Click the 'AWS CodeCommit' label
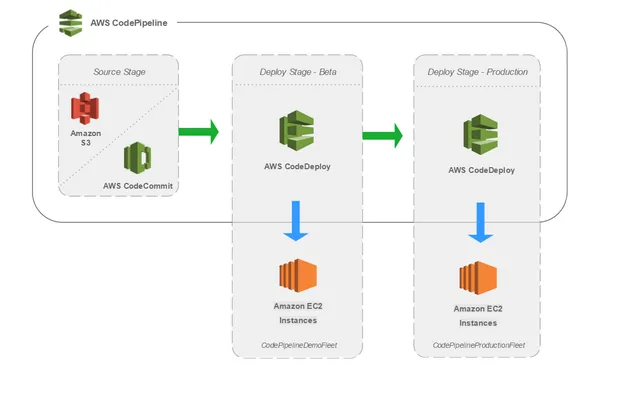This screenshot has width=643, height=395. (138, 186)
